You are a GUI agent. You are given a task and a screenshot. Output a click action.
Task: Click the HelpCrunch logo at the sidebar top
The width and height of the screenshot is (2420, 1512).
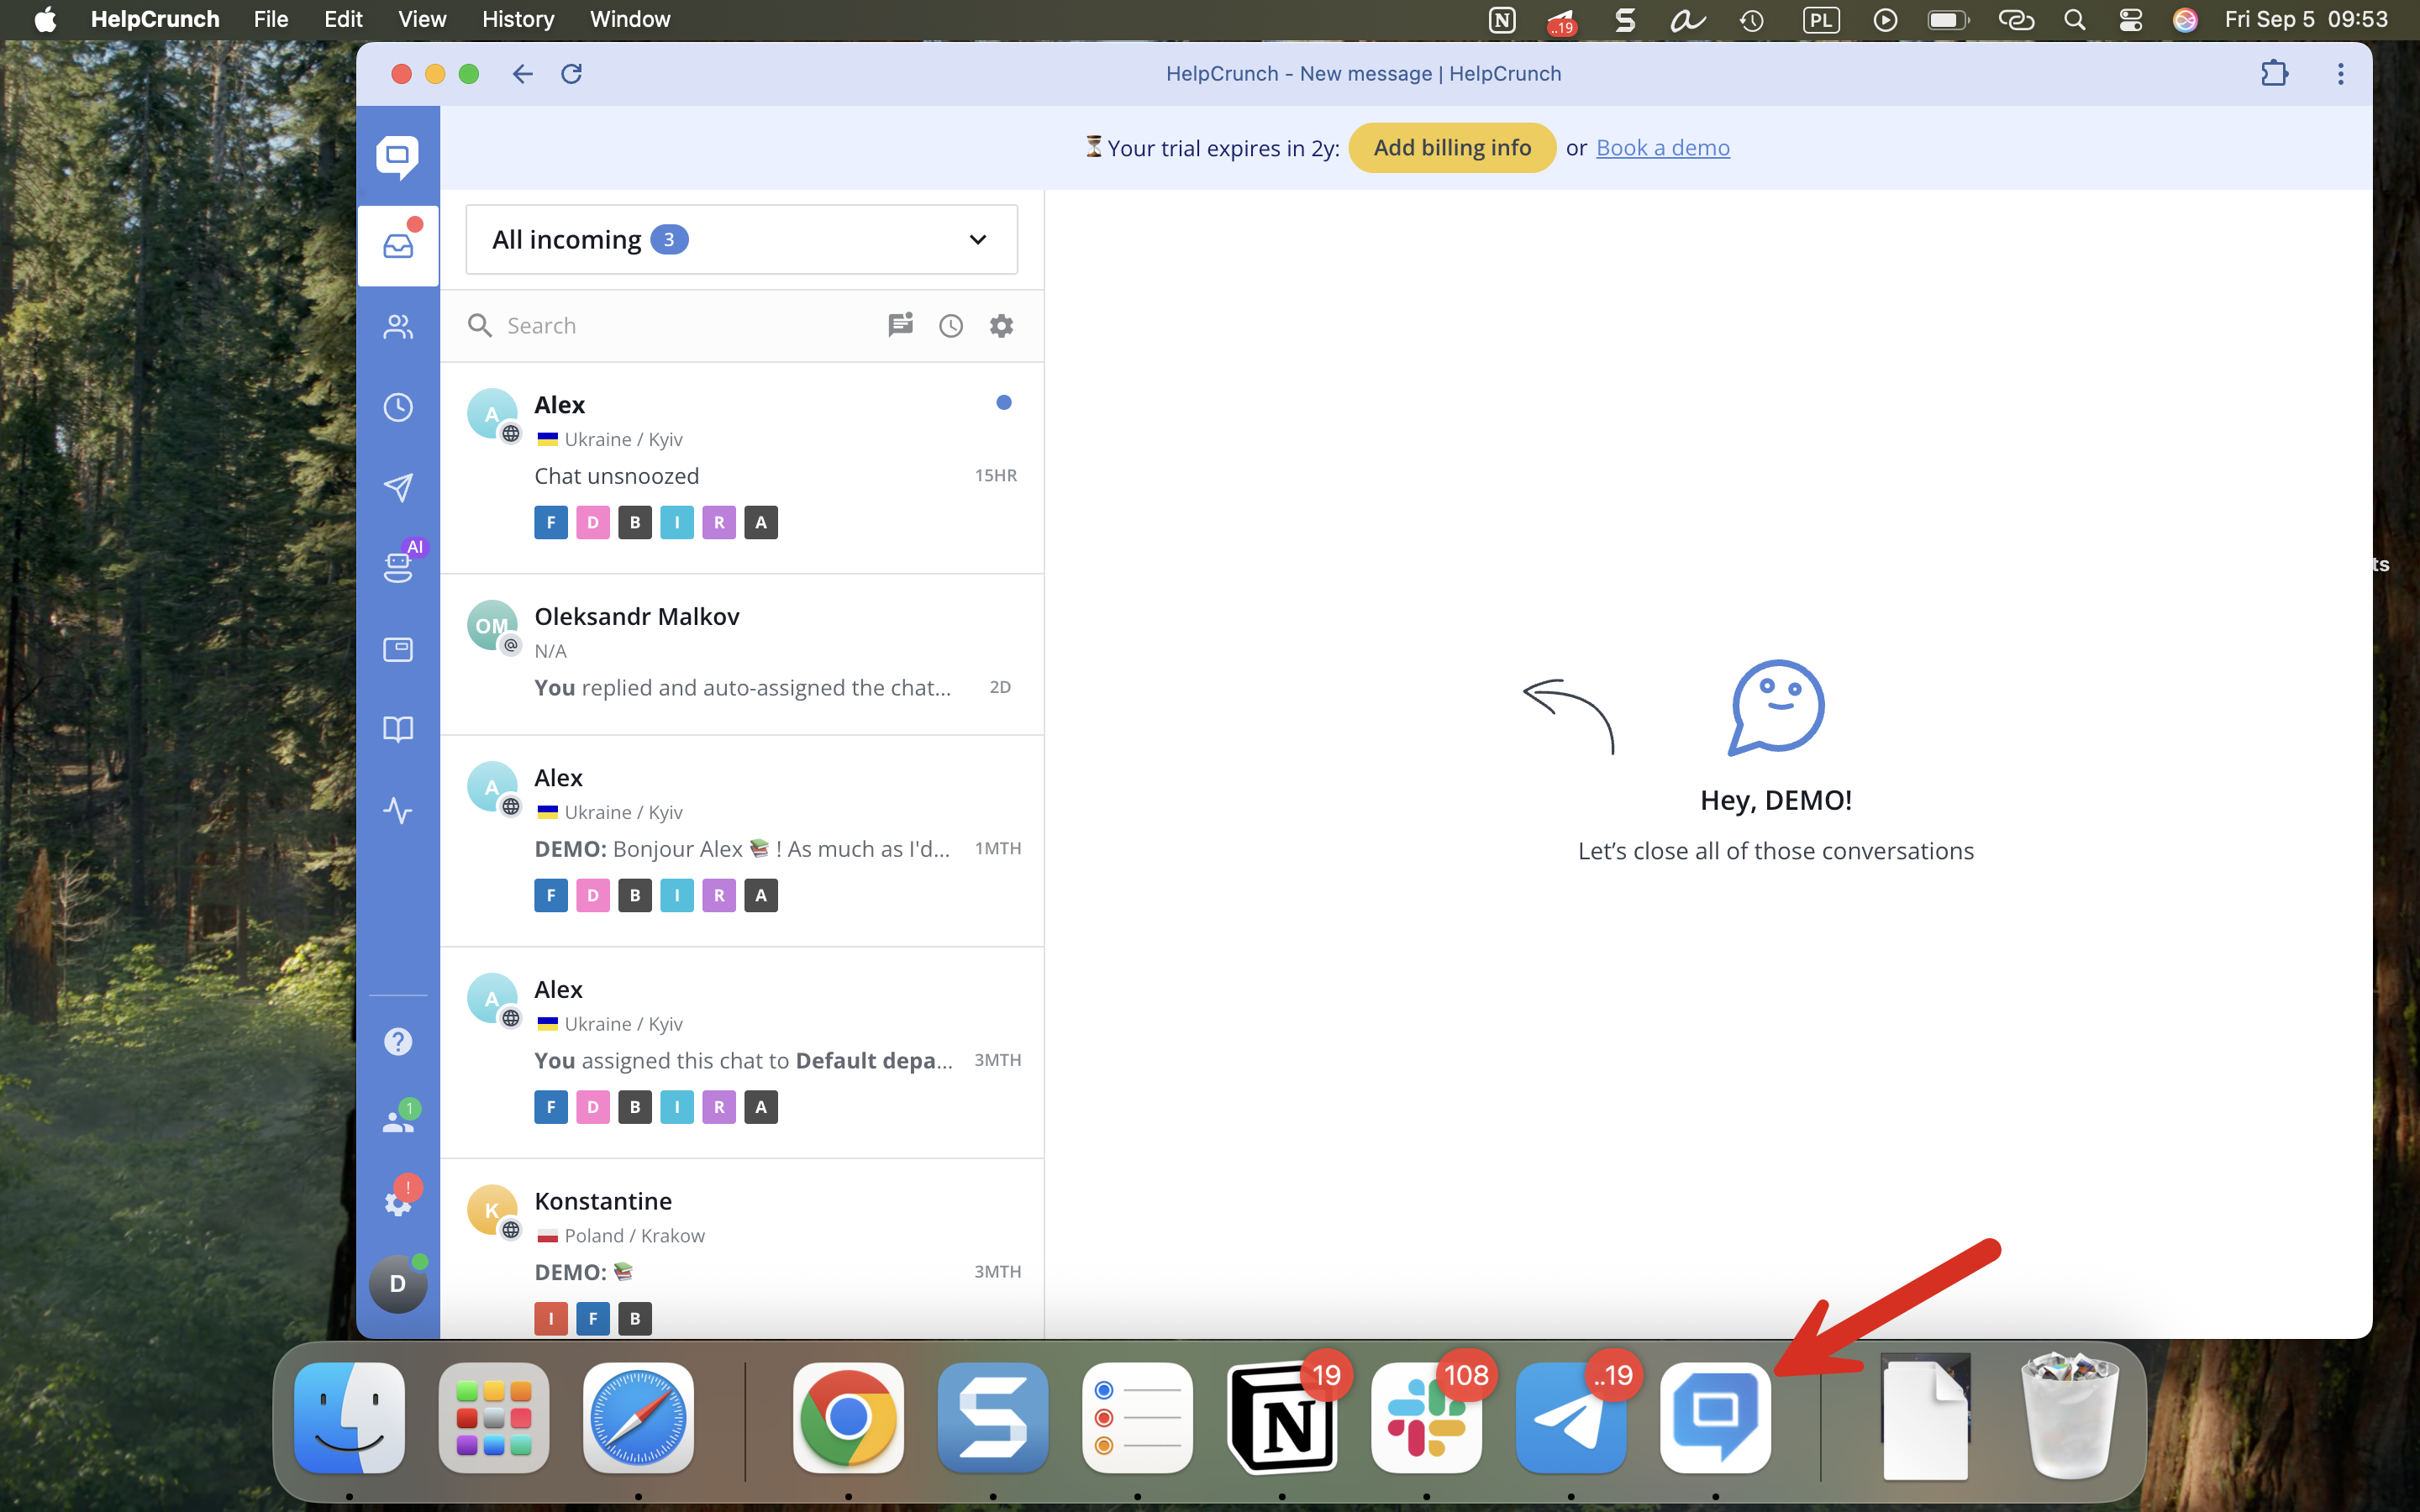(x=398, y=157)
